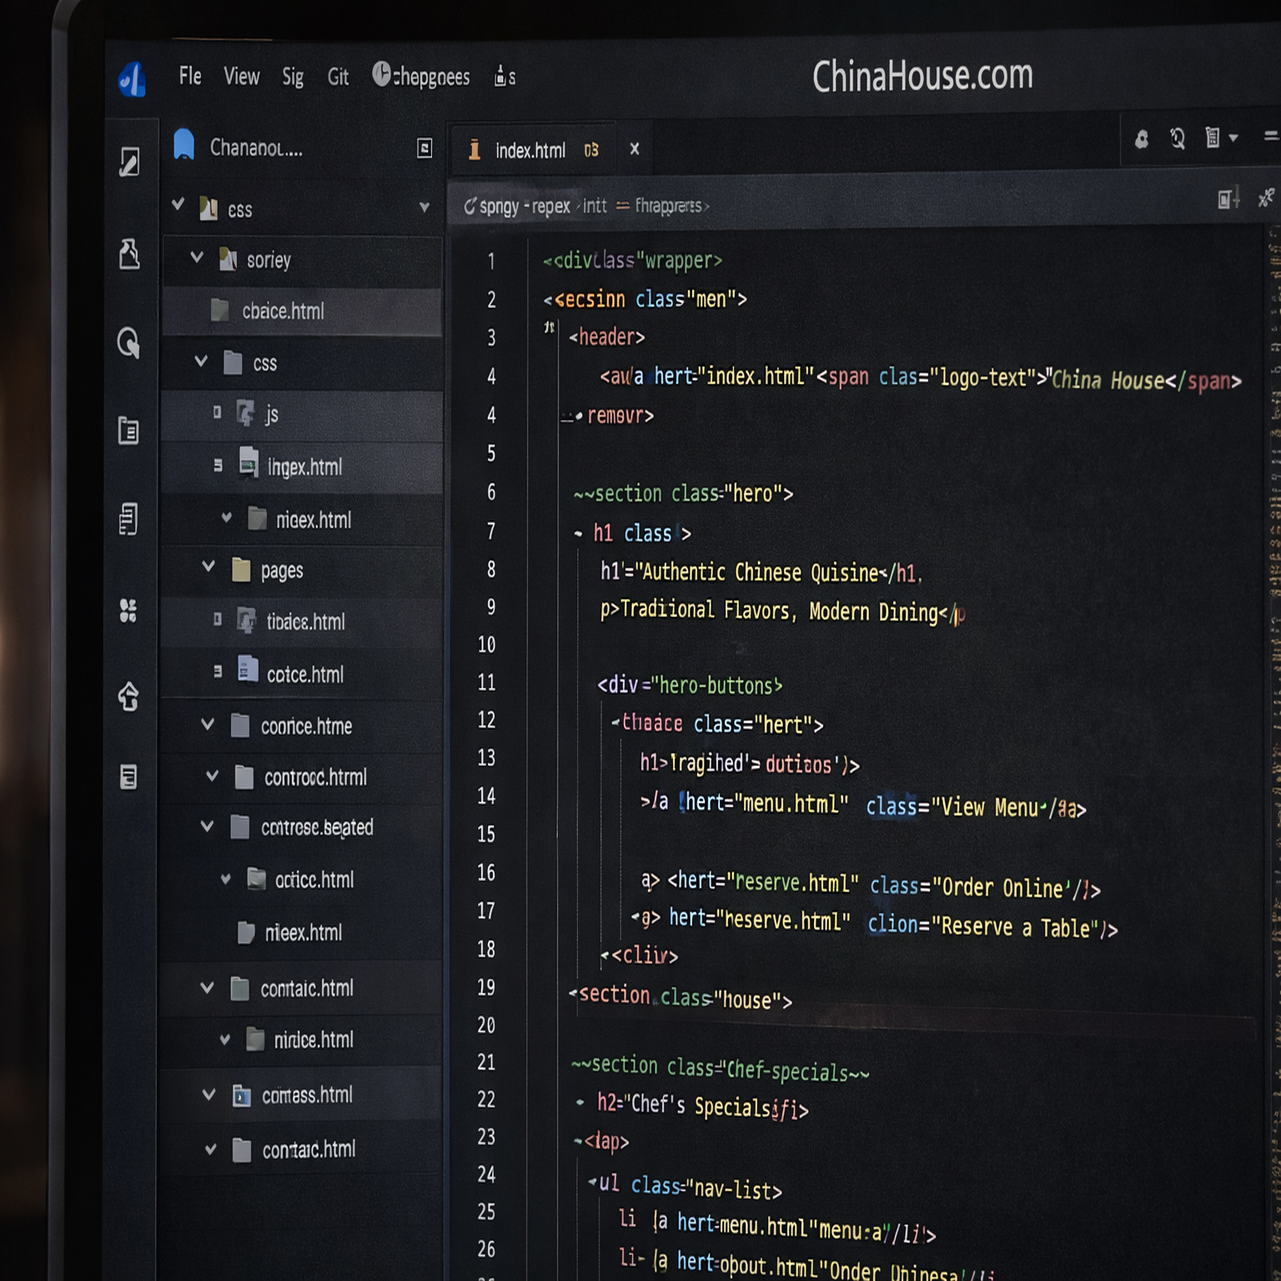Click the fold arrow on line 7

click(578, 534)
